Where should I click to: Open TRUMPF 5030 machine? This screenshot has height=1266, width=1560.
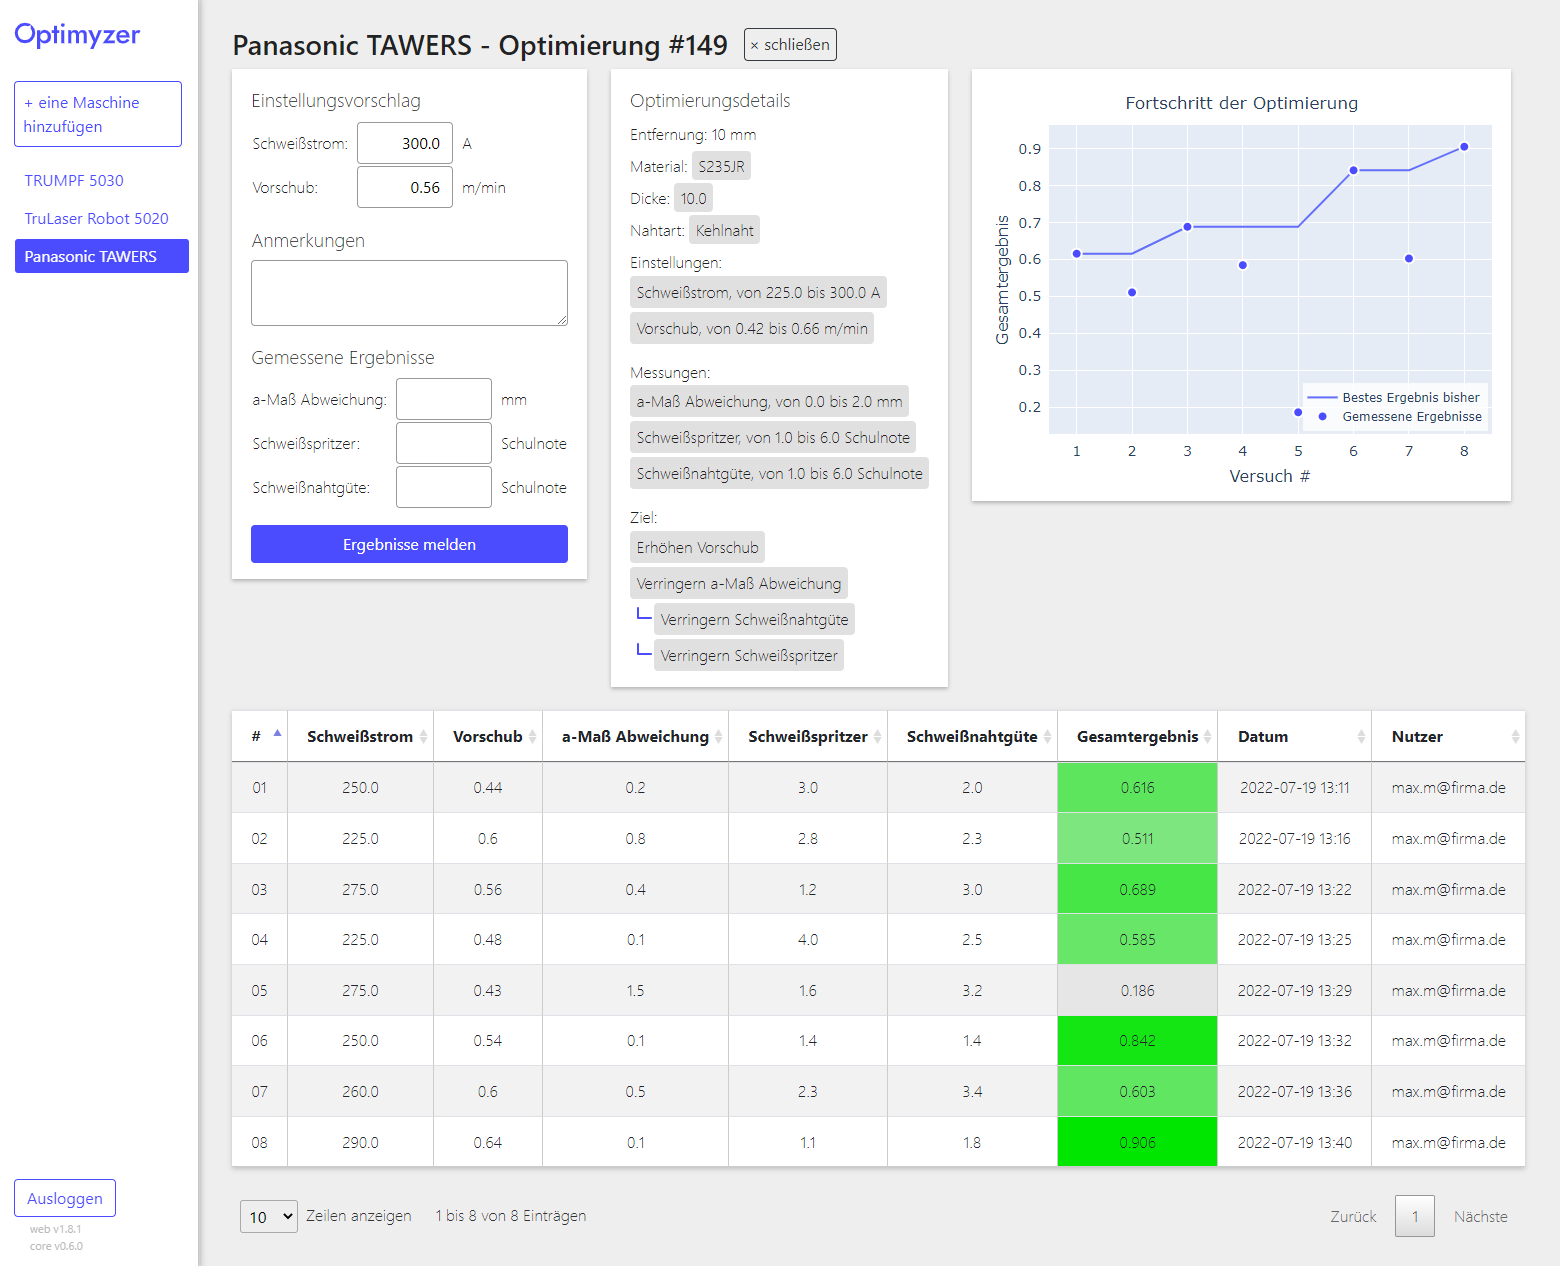[x=74, y=180]
